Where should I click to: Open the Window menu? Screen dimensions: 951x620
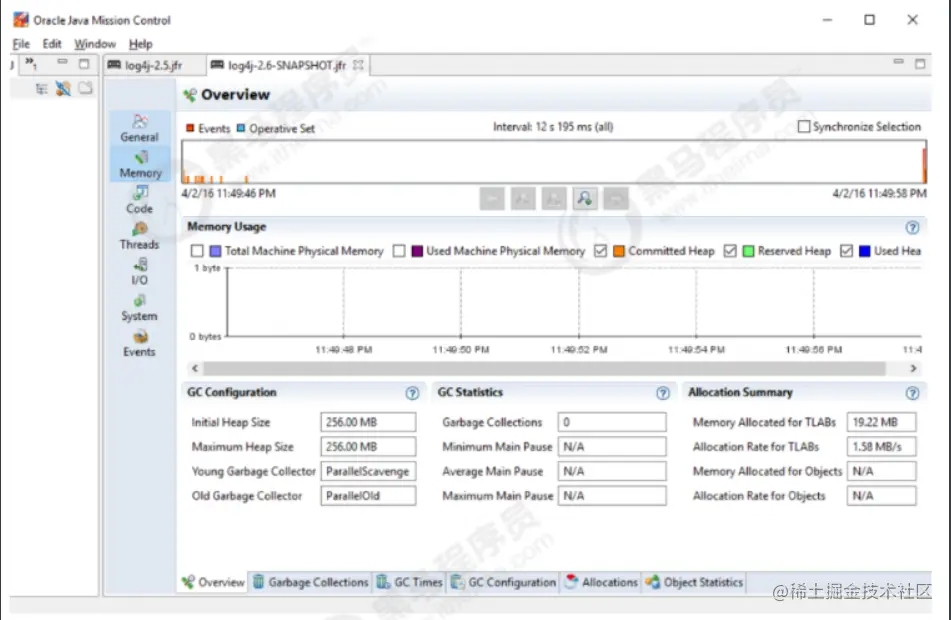pos(95,44)
